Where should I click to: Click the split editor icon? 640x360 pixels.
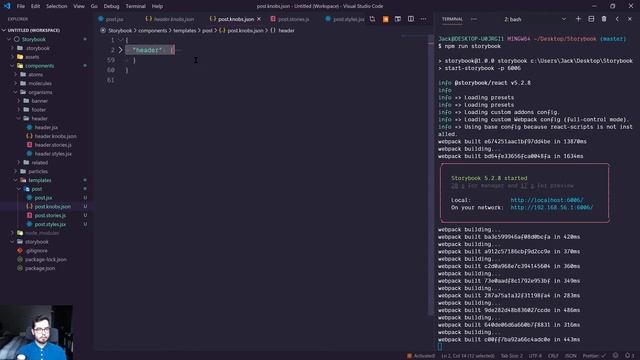tap(411, 19)
